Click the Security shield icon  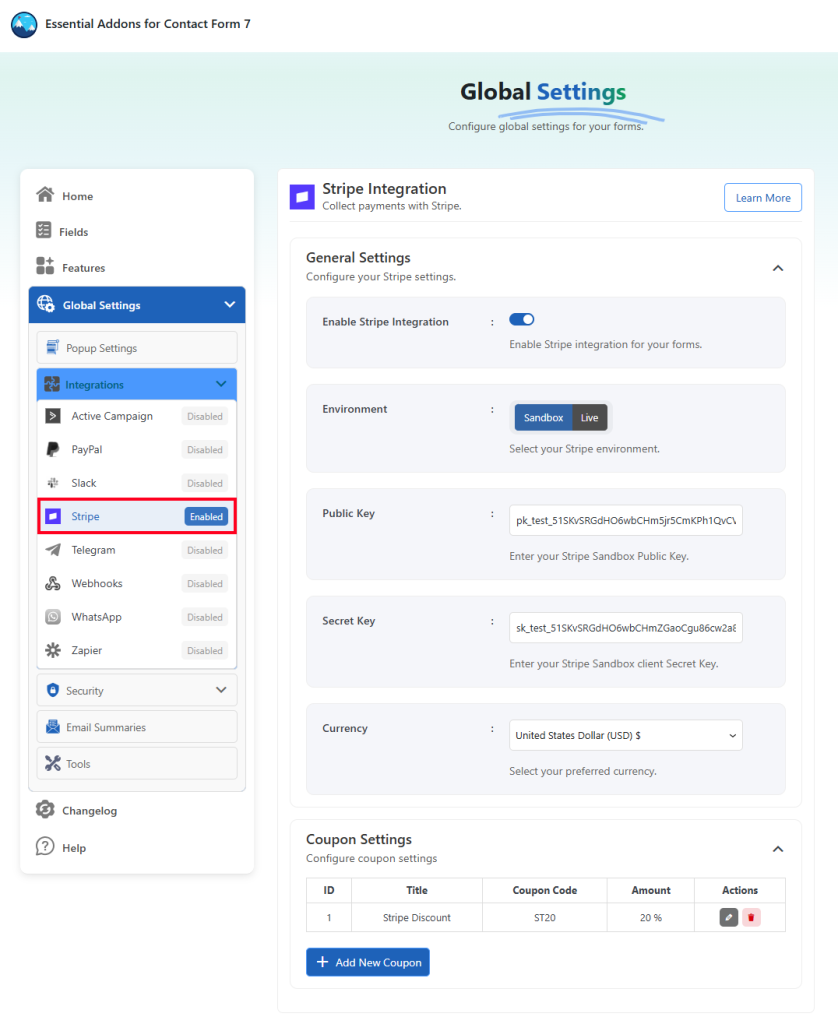click(53, 690)
